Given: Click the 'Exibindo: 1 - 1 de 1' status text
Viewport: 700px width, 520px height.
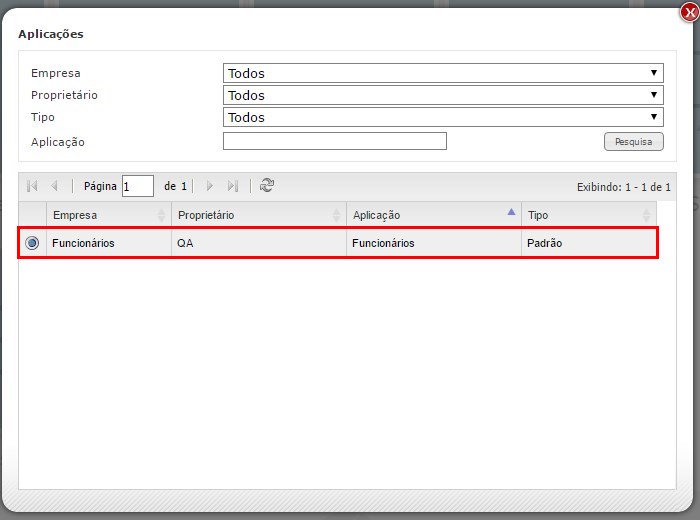Looking at the screenshot, I should [x=624, y=187].
